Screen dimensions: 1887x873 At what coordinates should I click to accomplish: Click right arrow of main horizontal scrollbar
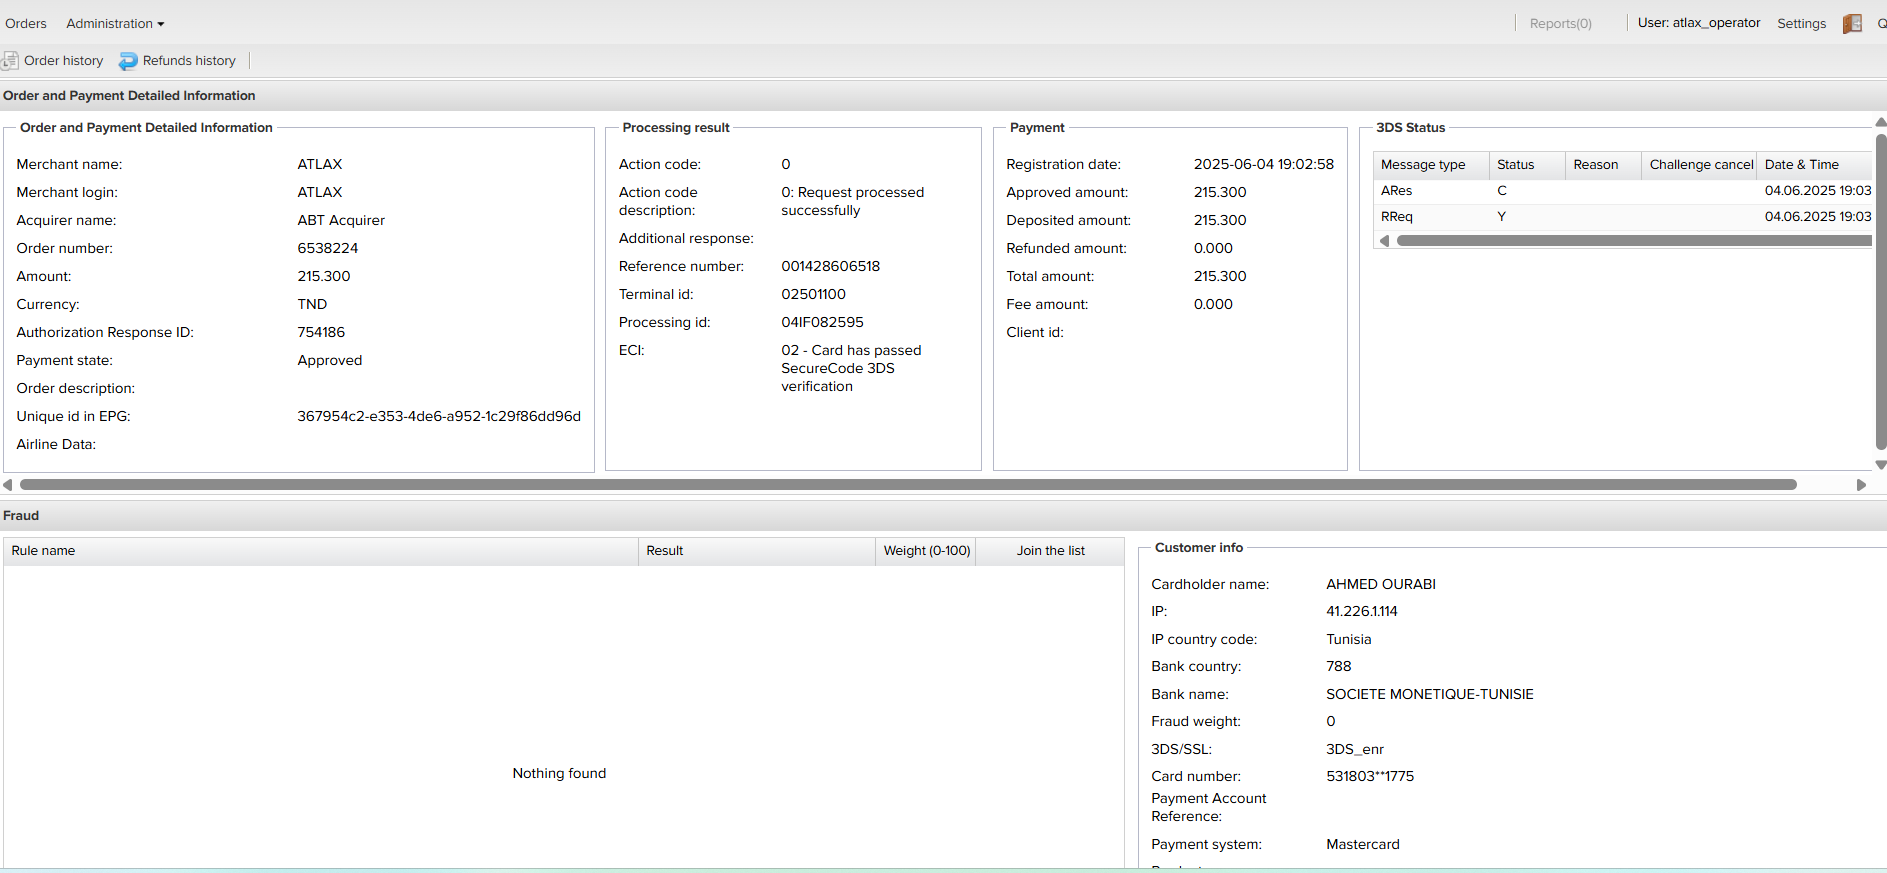click(x=1861, y=485)
